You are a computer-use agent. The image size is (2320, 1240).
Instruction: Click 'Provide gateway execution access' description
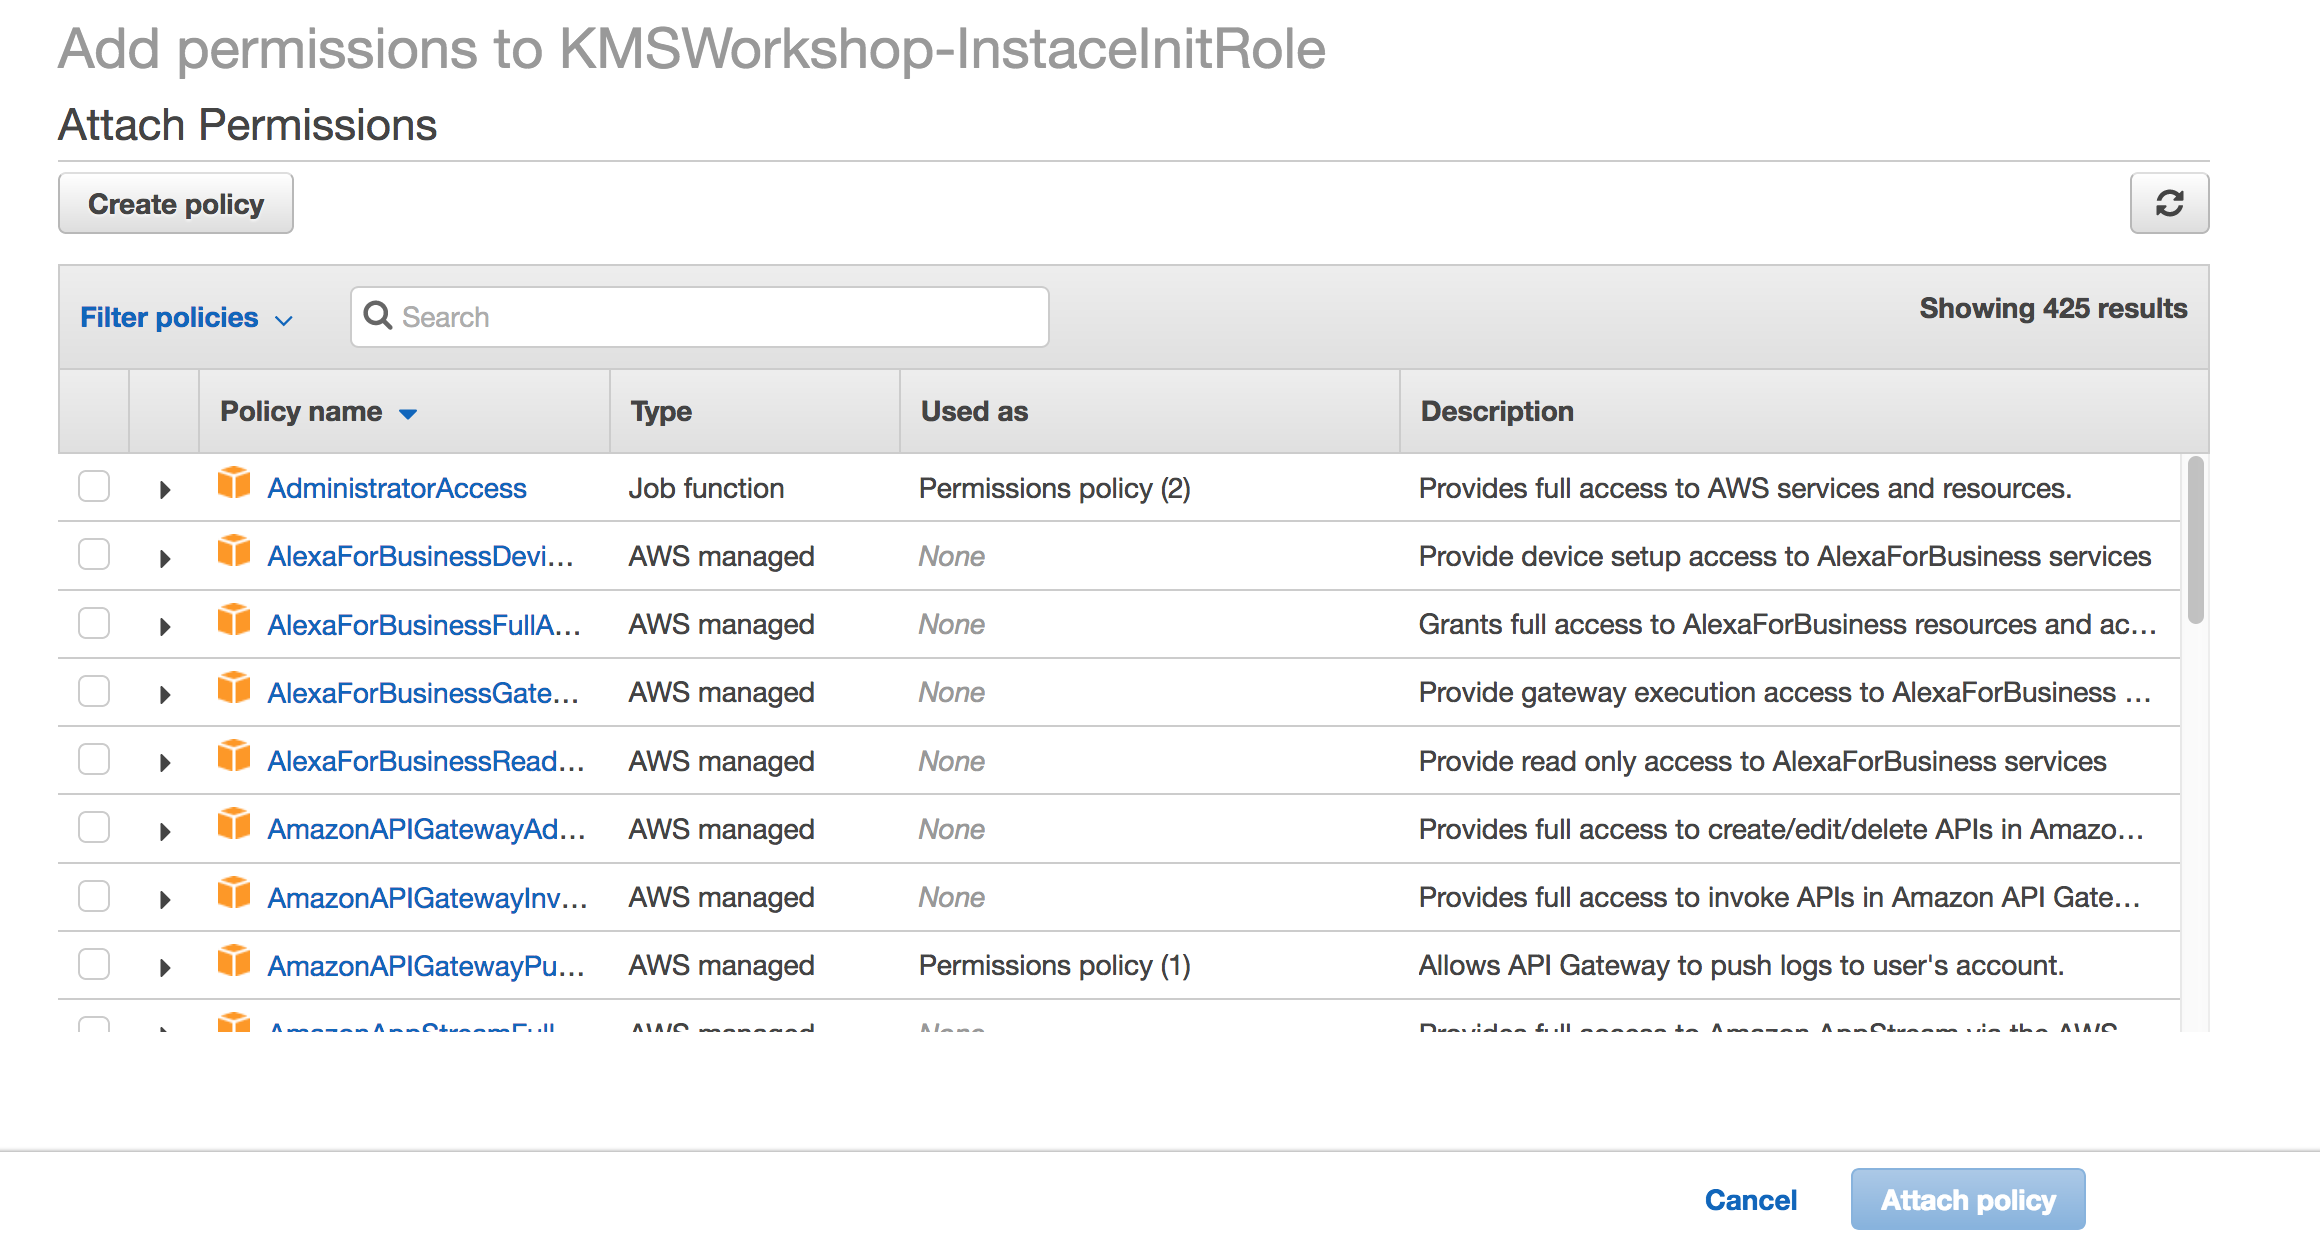pos(1785,692)
